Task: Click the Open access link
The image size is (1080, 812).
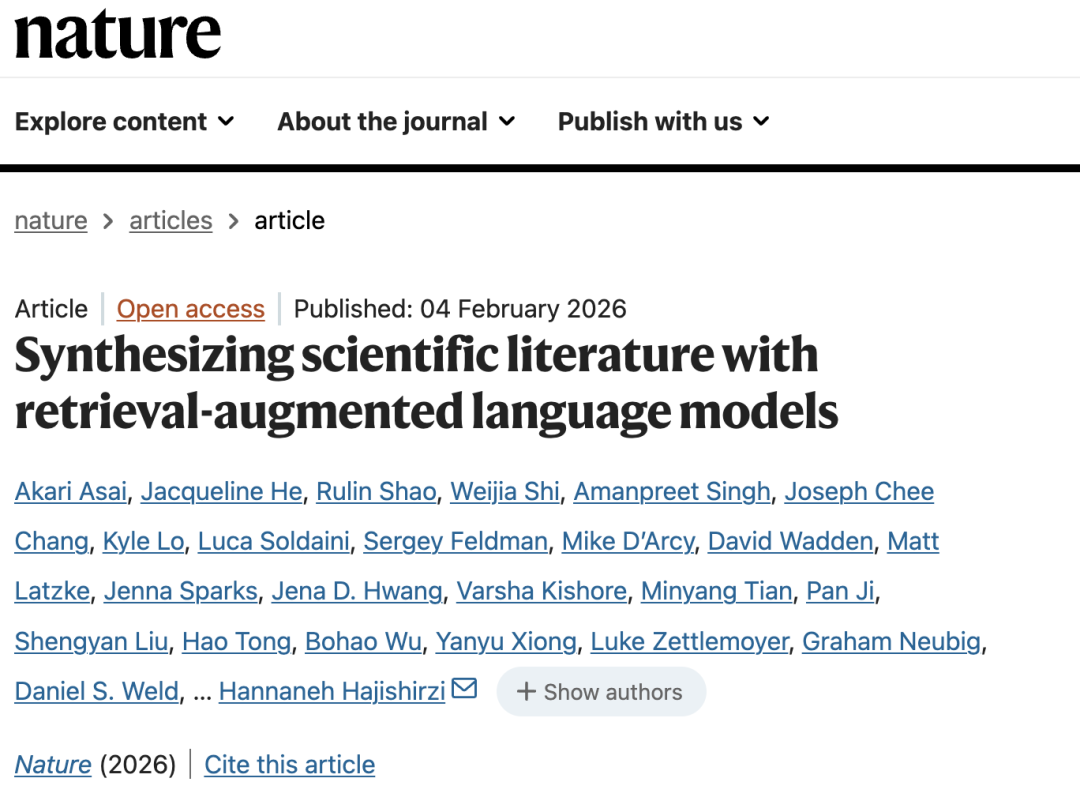Action: (191, 309)
